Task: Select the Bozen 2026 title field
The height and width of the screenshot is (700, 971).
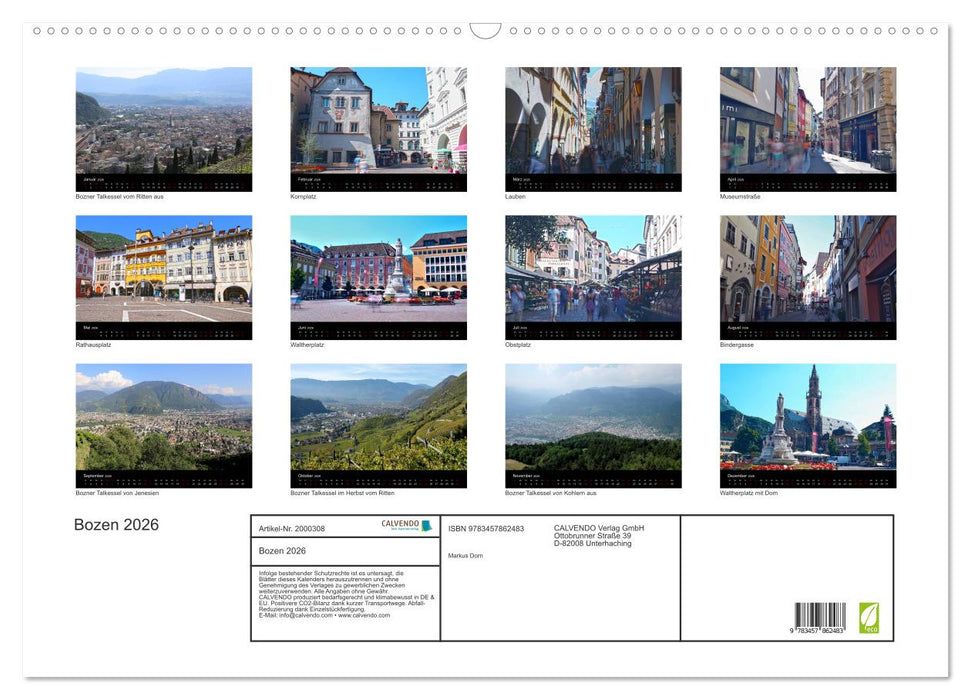Action: pos(345,550)
